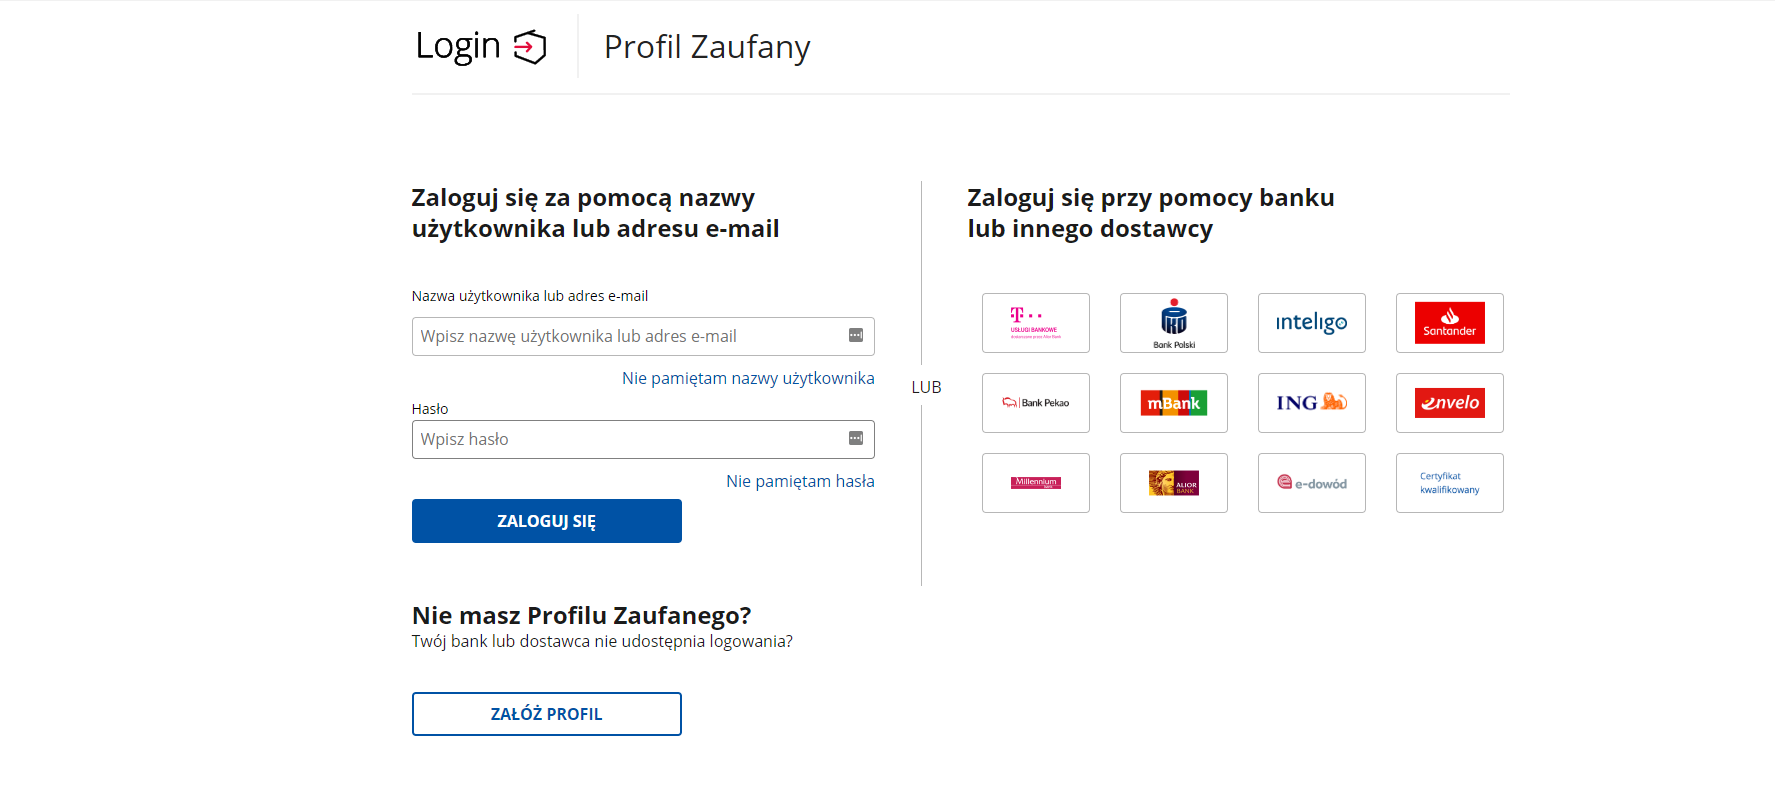Focus the username or e-mail field
Viewport: 1775px width, 807px height.
tap(643, 336)
